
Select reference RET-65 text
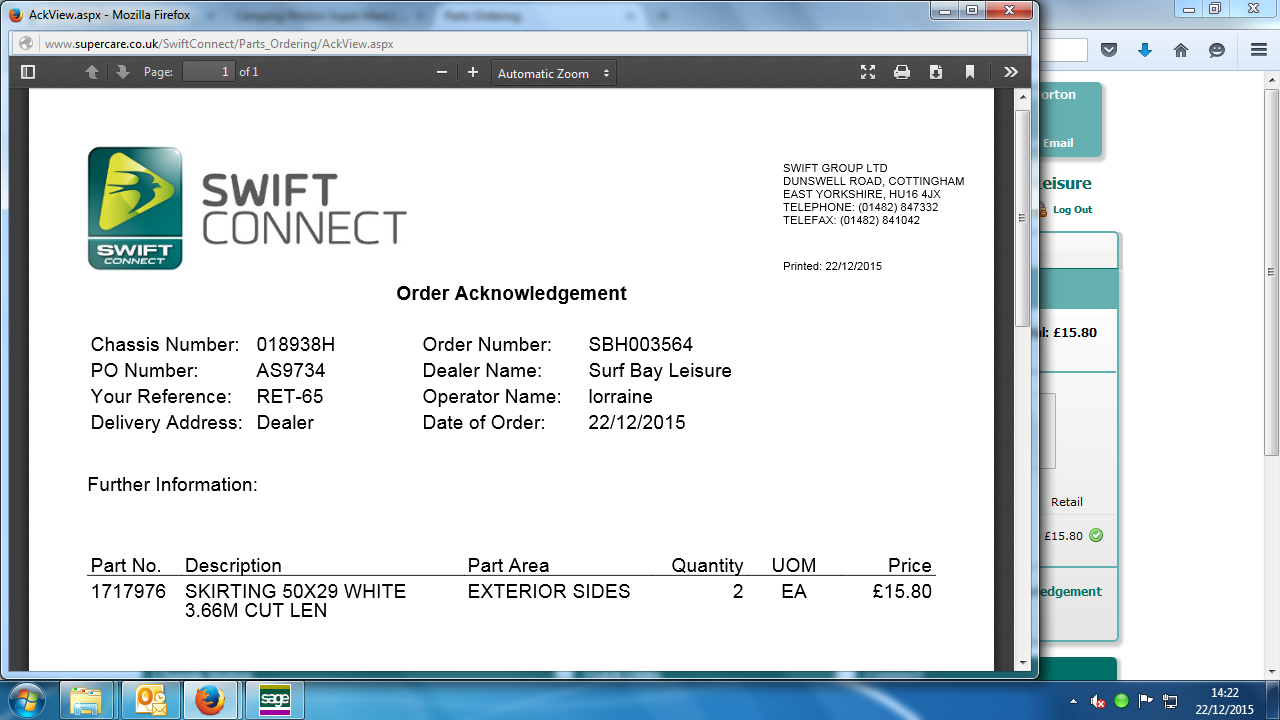[x=290, y=397]
